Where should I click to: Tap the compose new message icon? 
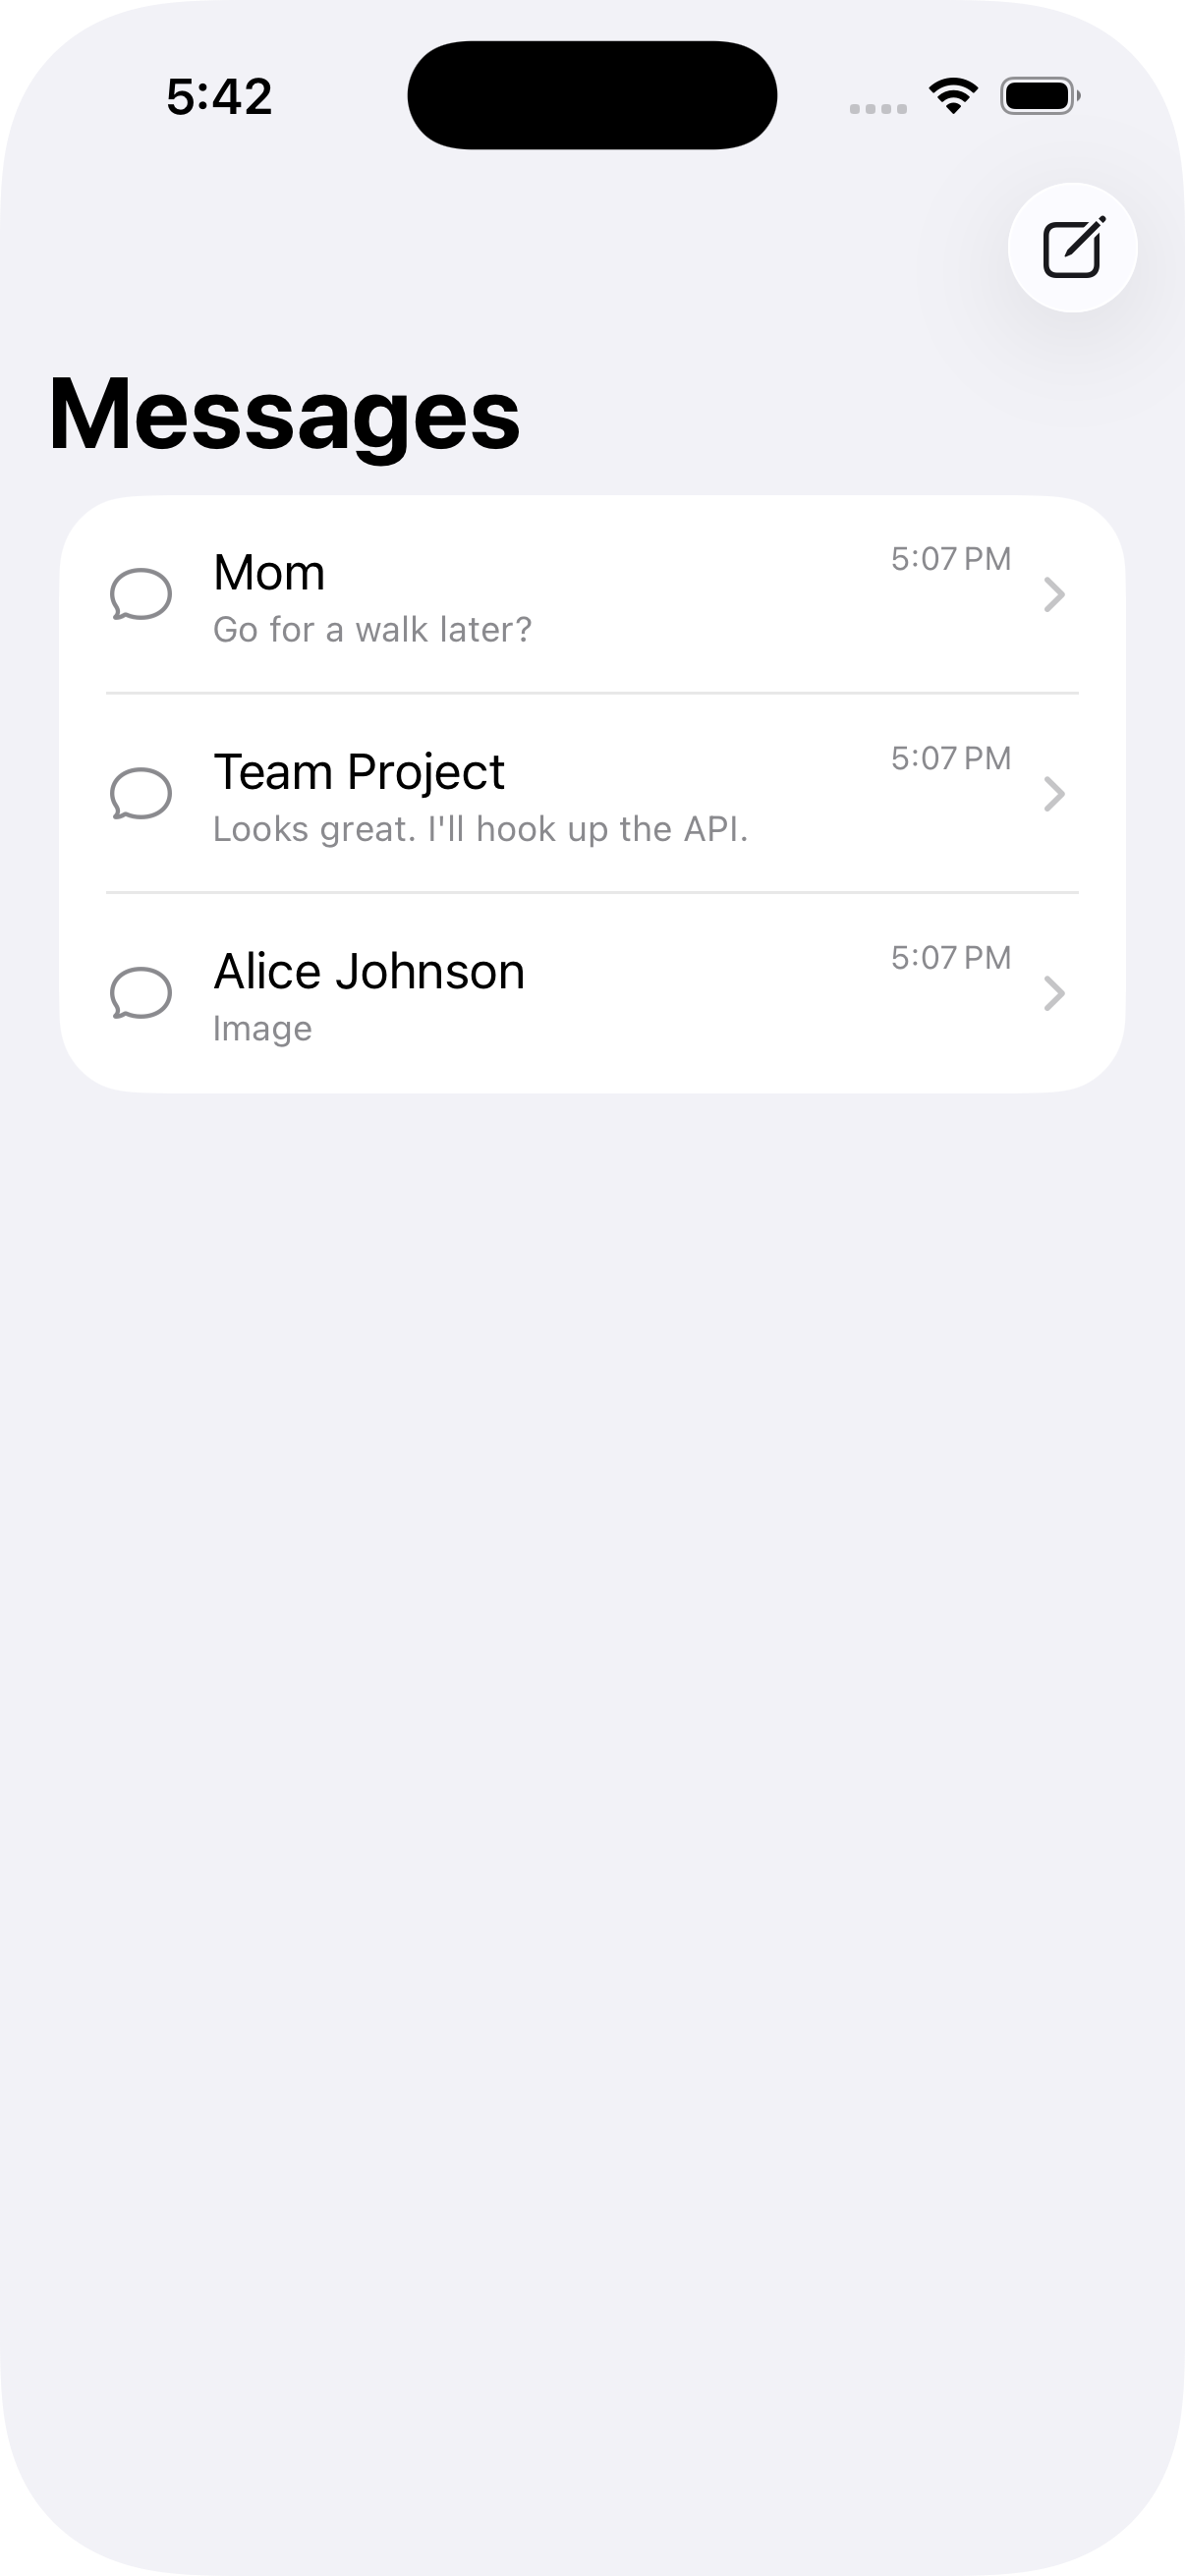tap(1072, 248)
